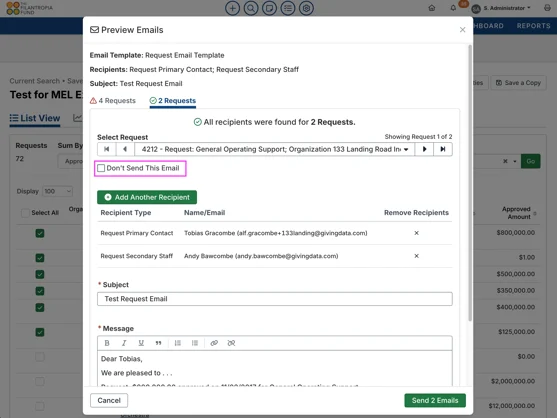Go to previous request arrow
Viewport: 557px width, 418px height.
tap(125, 149)
